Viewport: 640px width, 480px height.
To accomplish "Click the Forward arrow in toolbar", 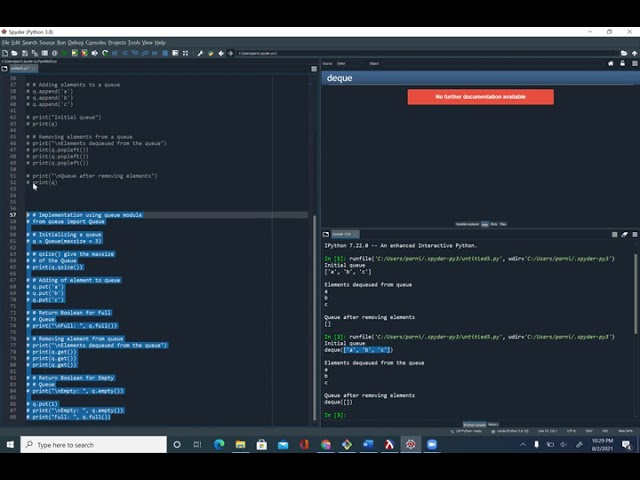I will (x=230, y=53).
